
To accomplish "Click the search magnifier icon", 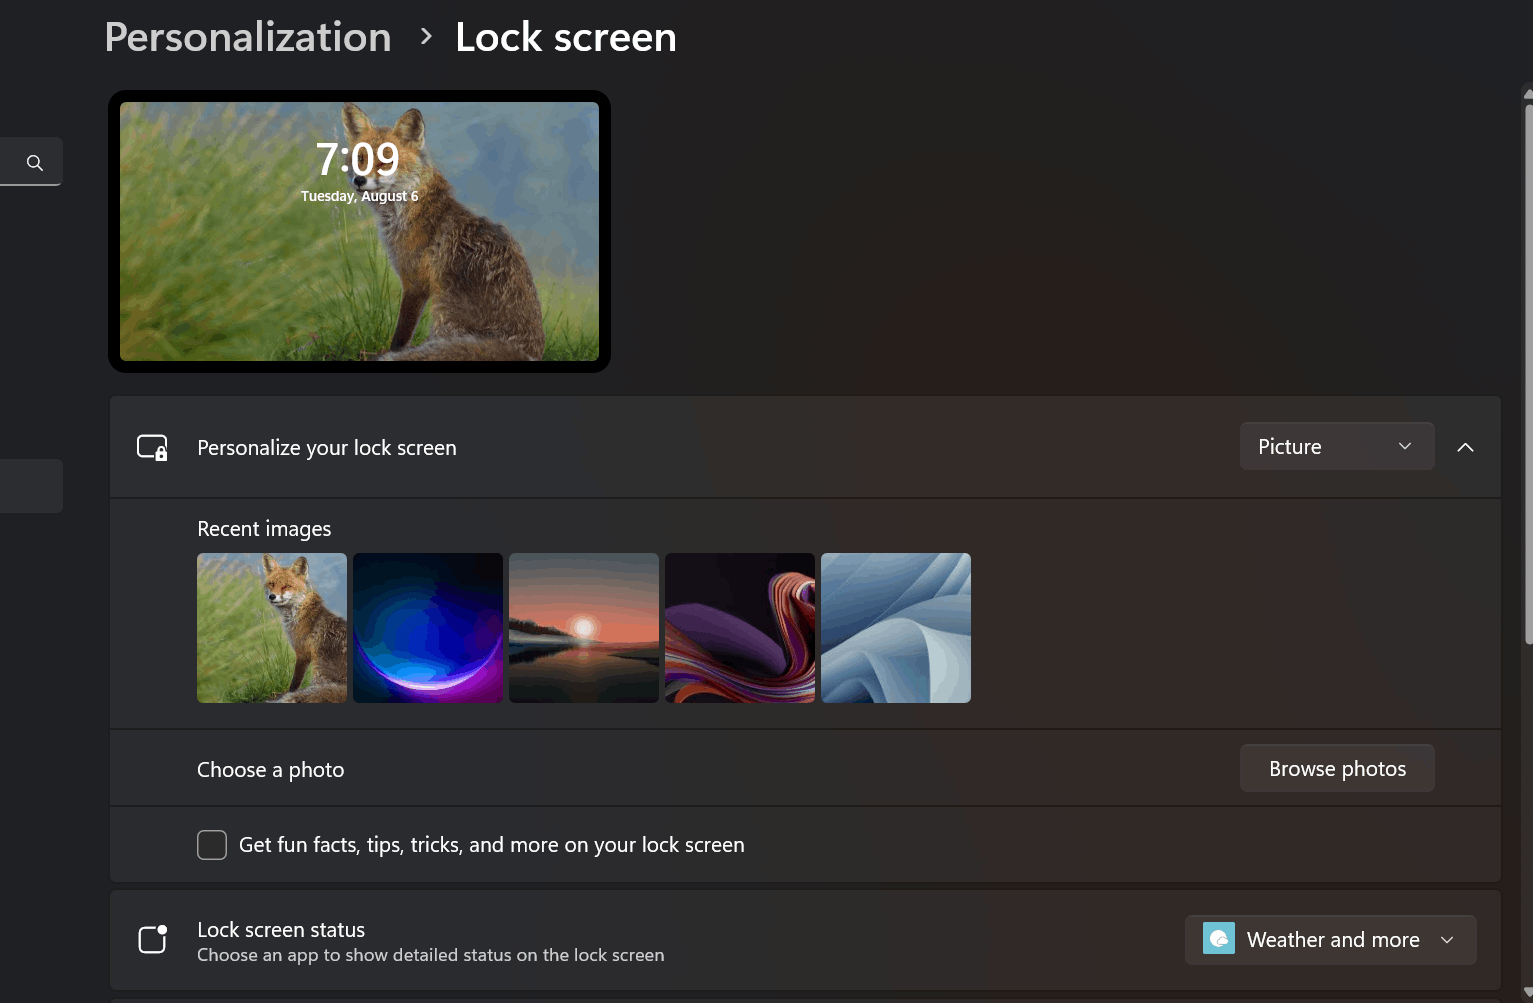I will tap(35, 162).
